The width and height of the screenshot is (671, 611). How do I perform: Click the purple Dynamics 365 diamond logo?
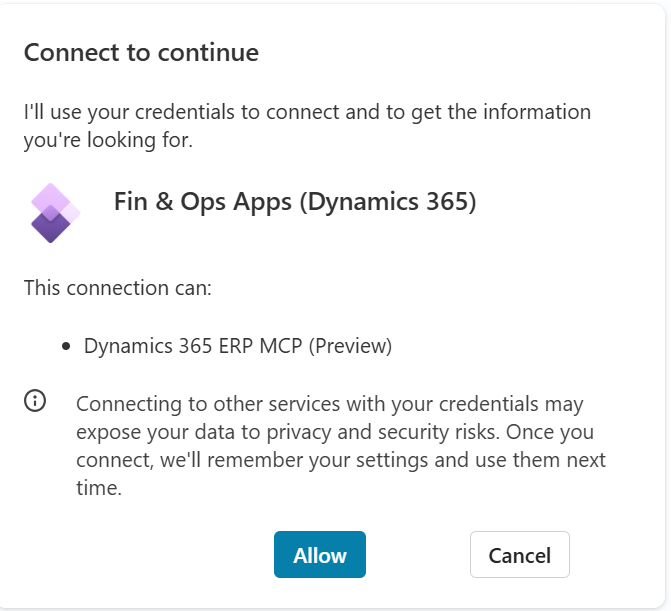[55, 212]
